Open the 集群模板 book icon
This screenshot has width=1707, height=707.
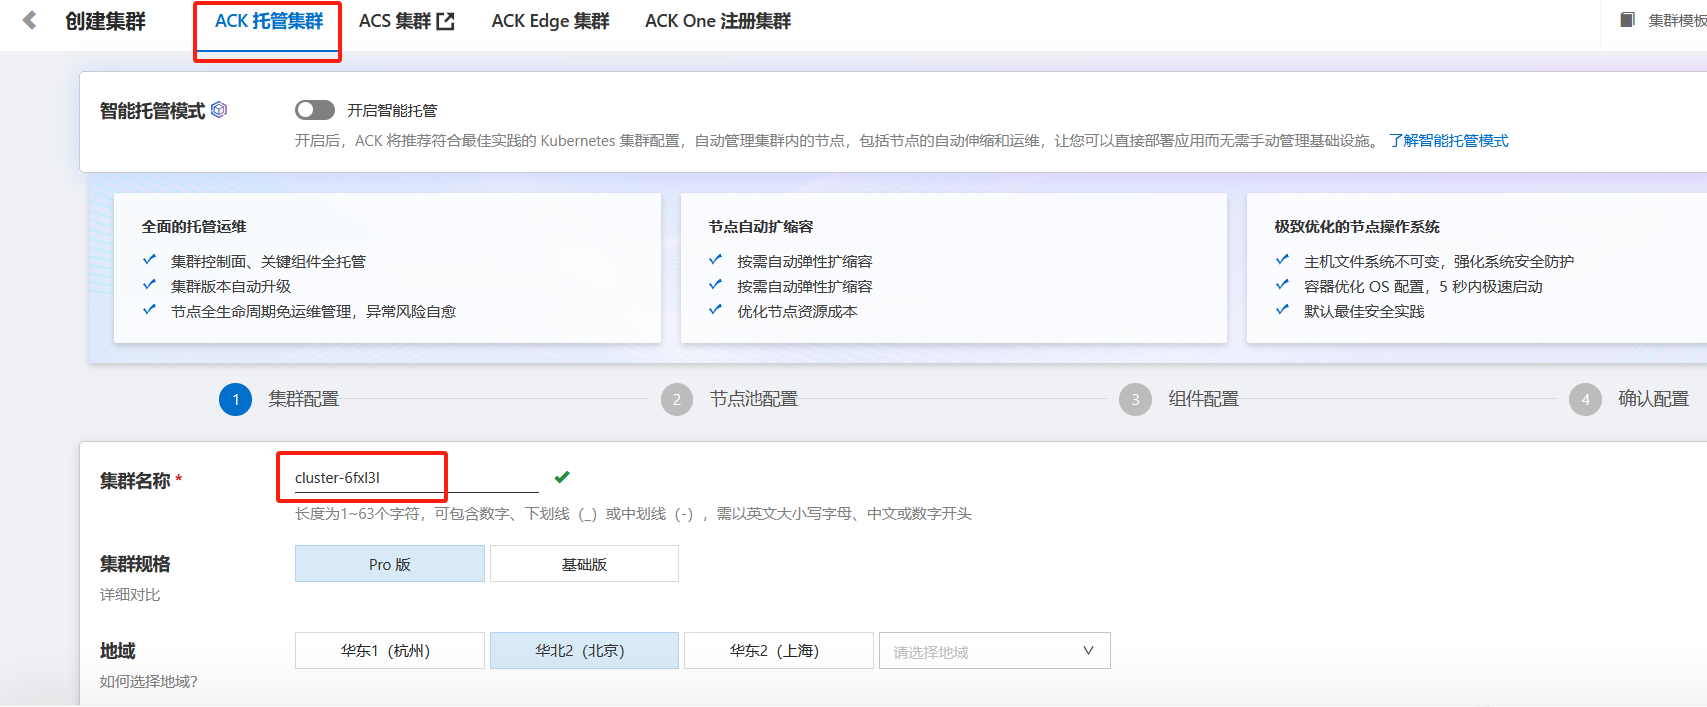tap(1628, 20)
